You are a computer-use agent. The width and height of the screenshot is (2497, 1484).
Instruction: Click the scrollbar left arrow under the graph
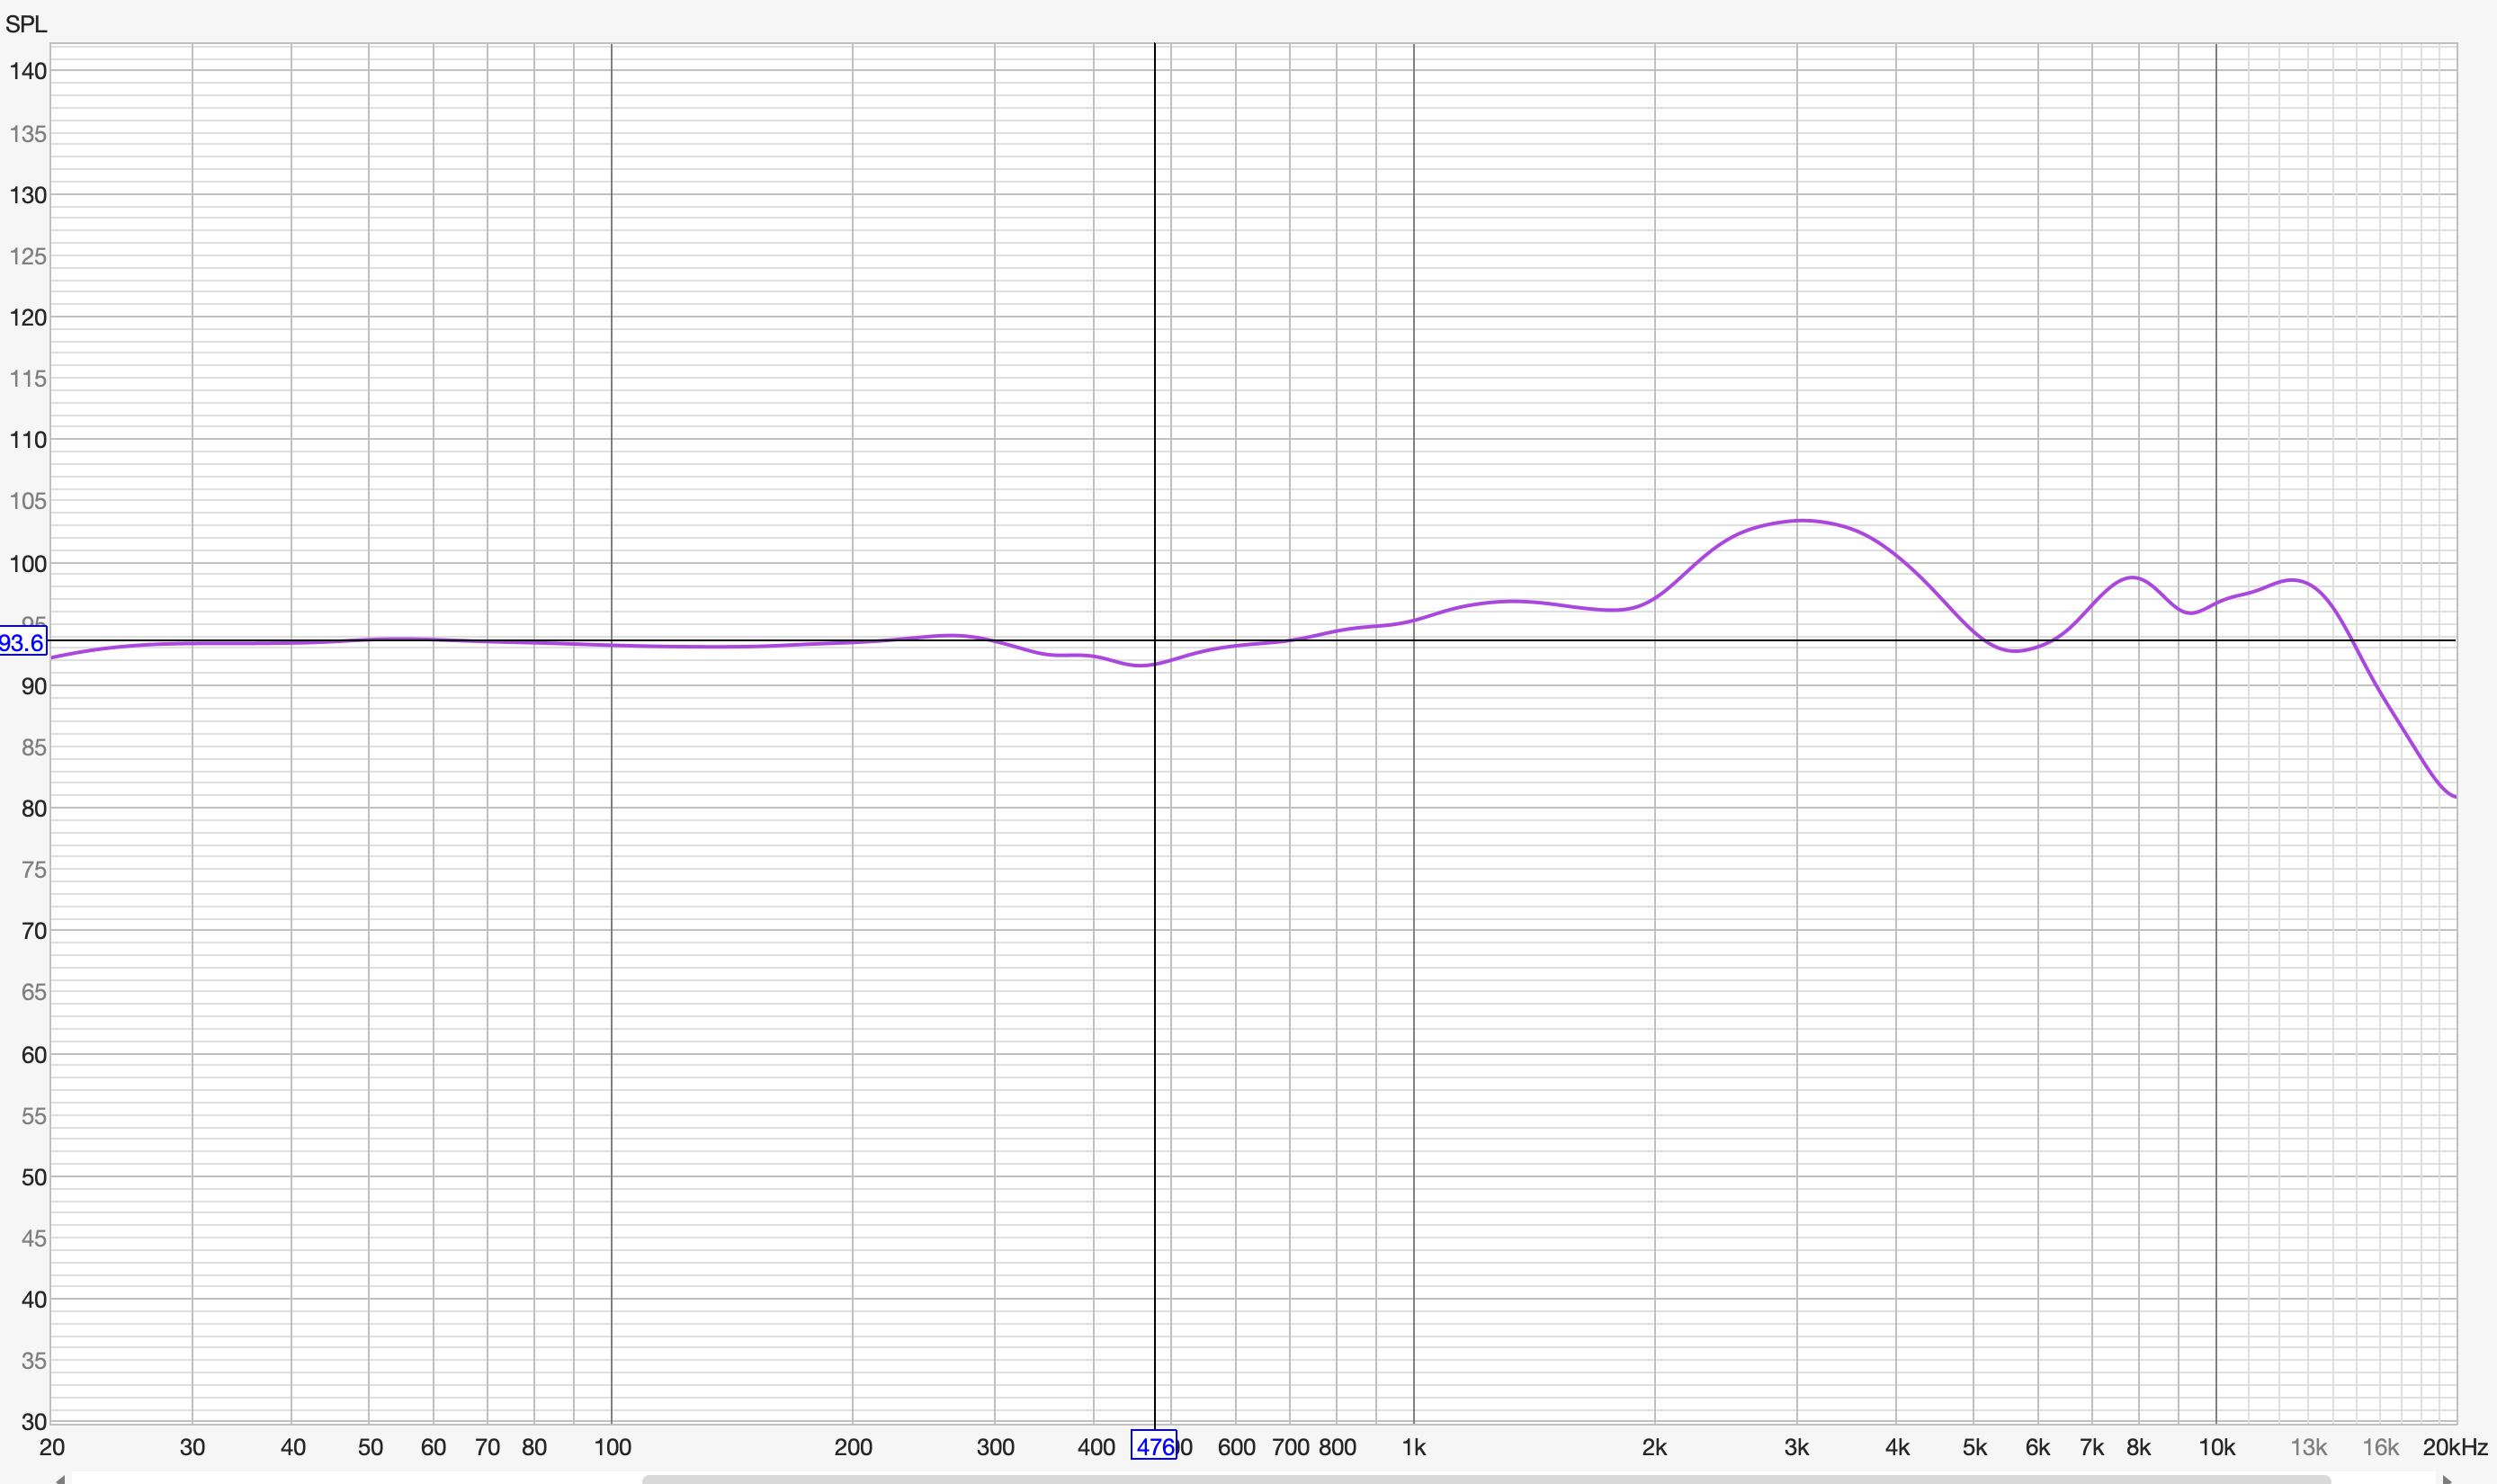(60, 1479)
